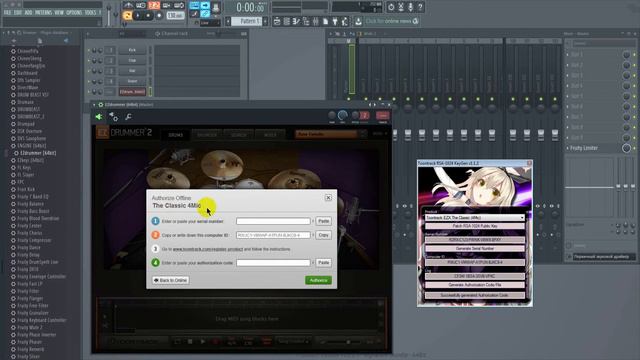Click the authorization code input field
640x360 pixels.
point(273,263)
